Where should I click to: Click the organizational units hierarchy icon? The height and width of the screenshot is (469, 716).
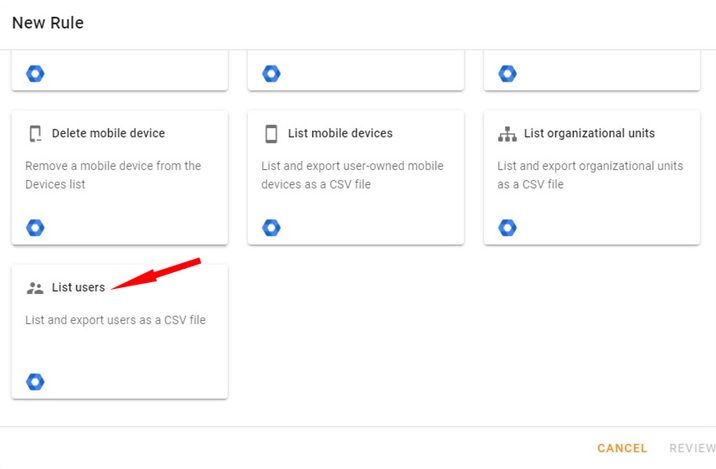(507, 134)
